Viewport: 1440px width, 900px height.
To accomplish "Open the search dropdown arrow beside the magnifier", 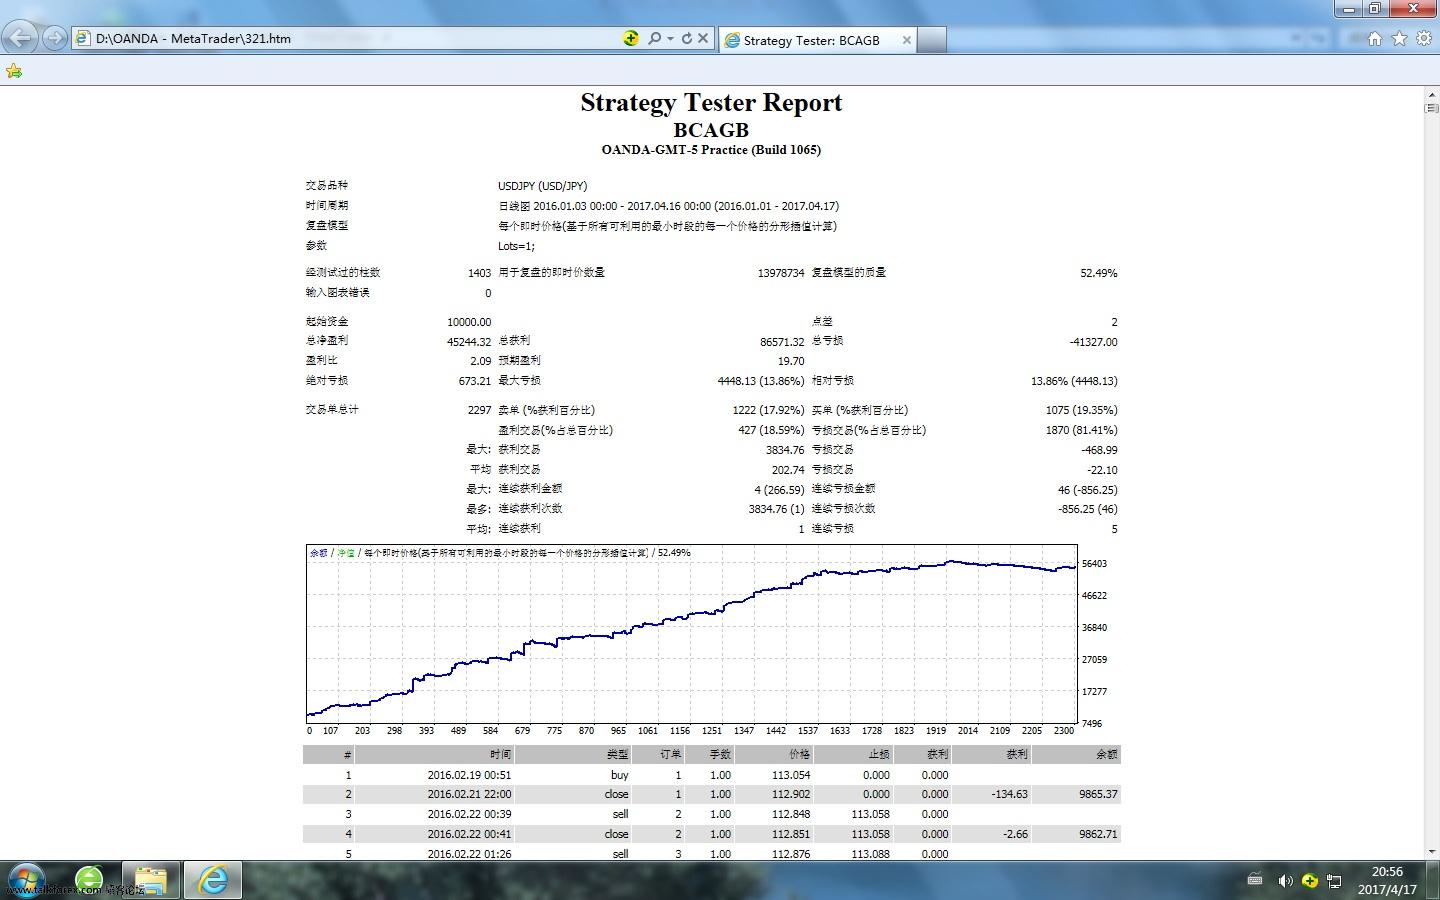I will (670, 39).
